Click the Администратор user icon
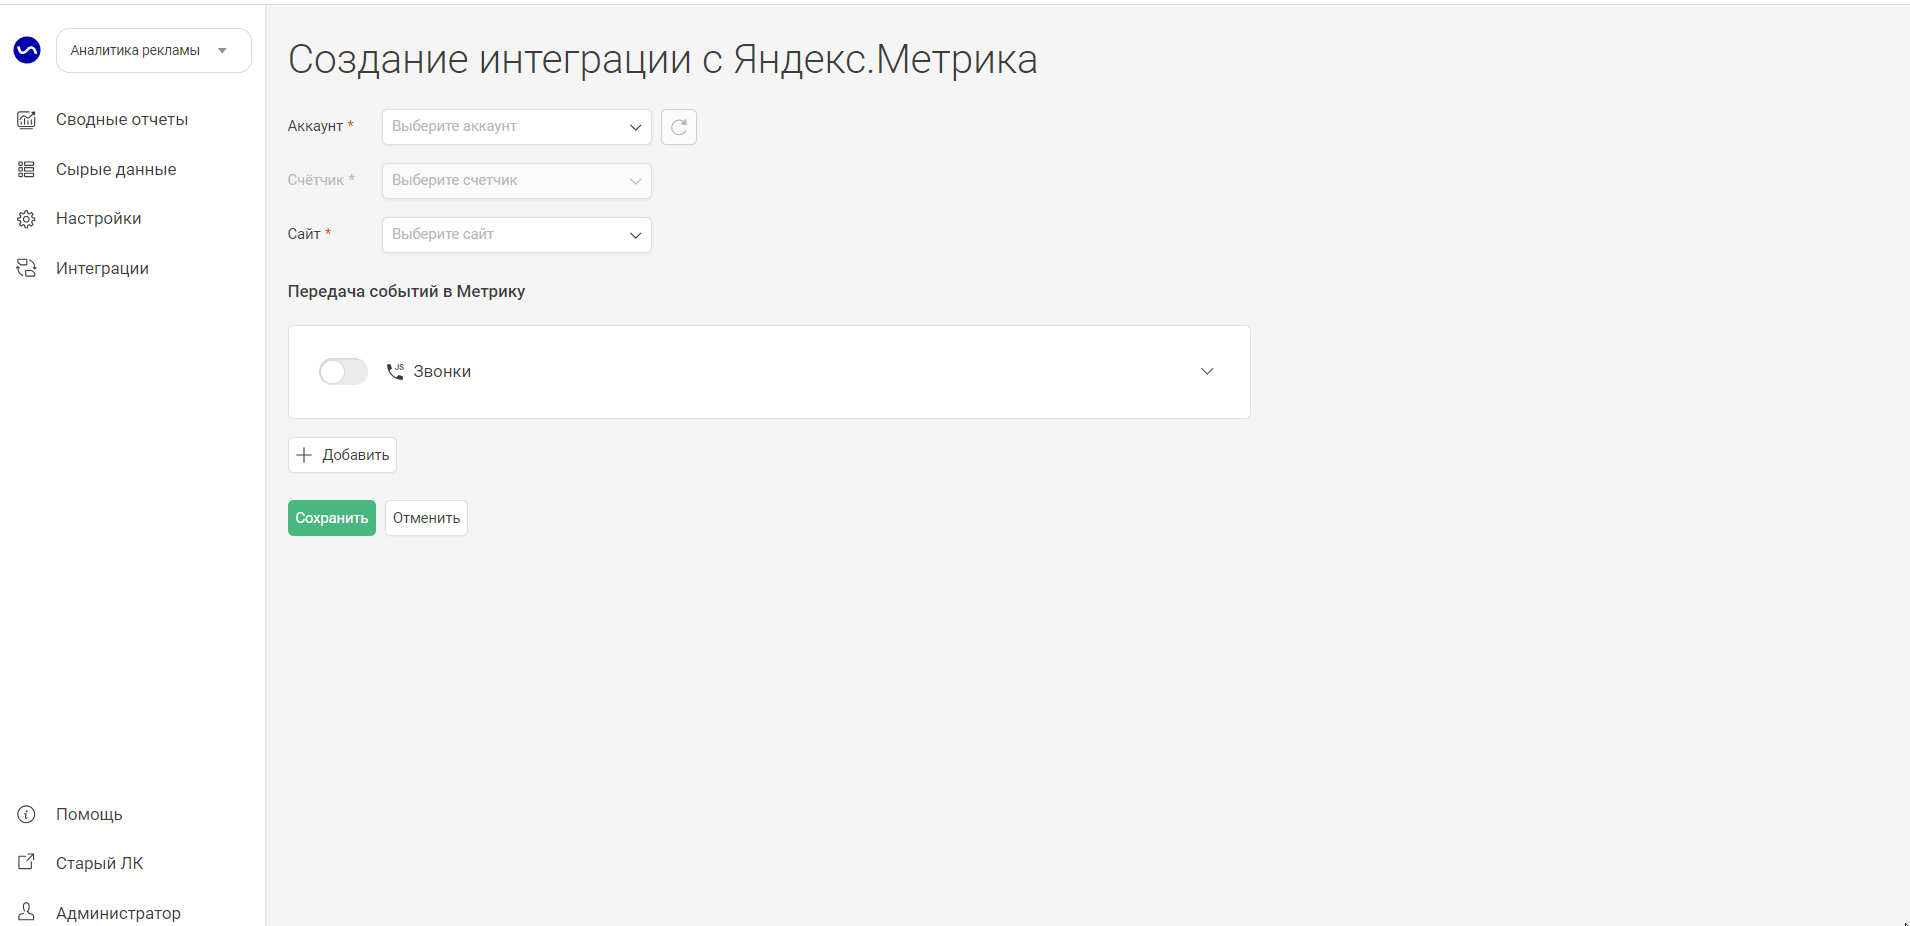This screenshot has height=926, width=1910. tap(27, 912)
